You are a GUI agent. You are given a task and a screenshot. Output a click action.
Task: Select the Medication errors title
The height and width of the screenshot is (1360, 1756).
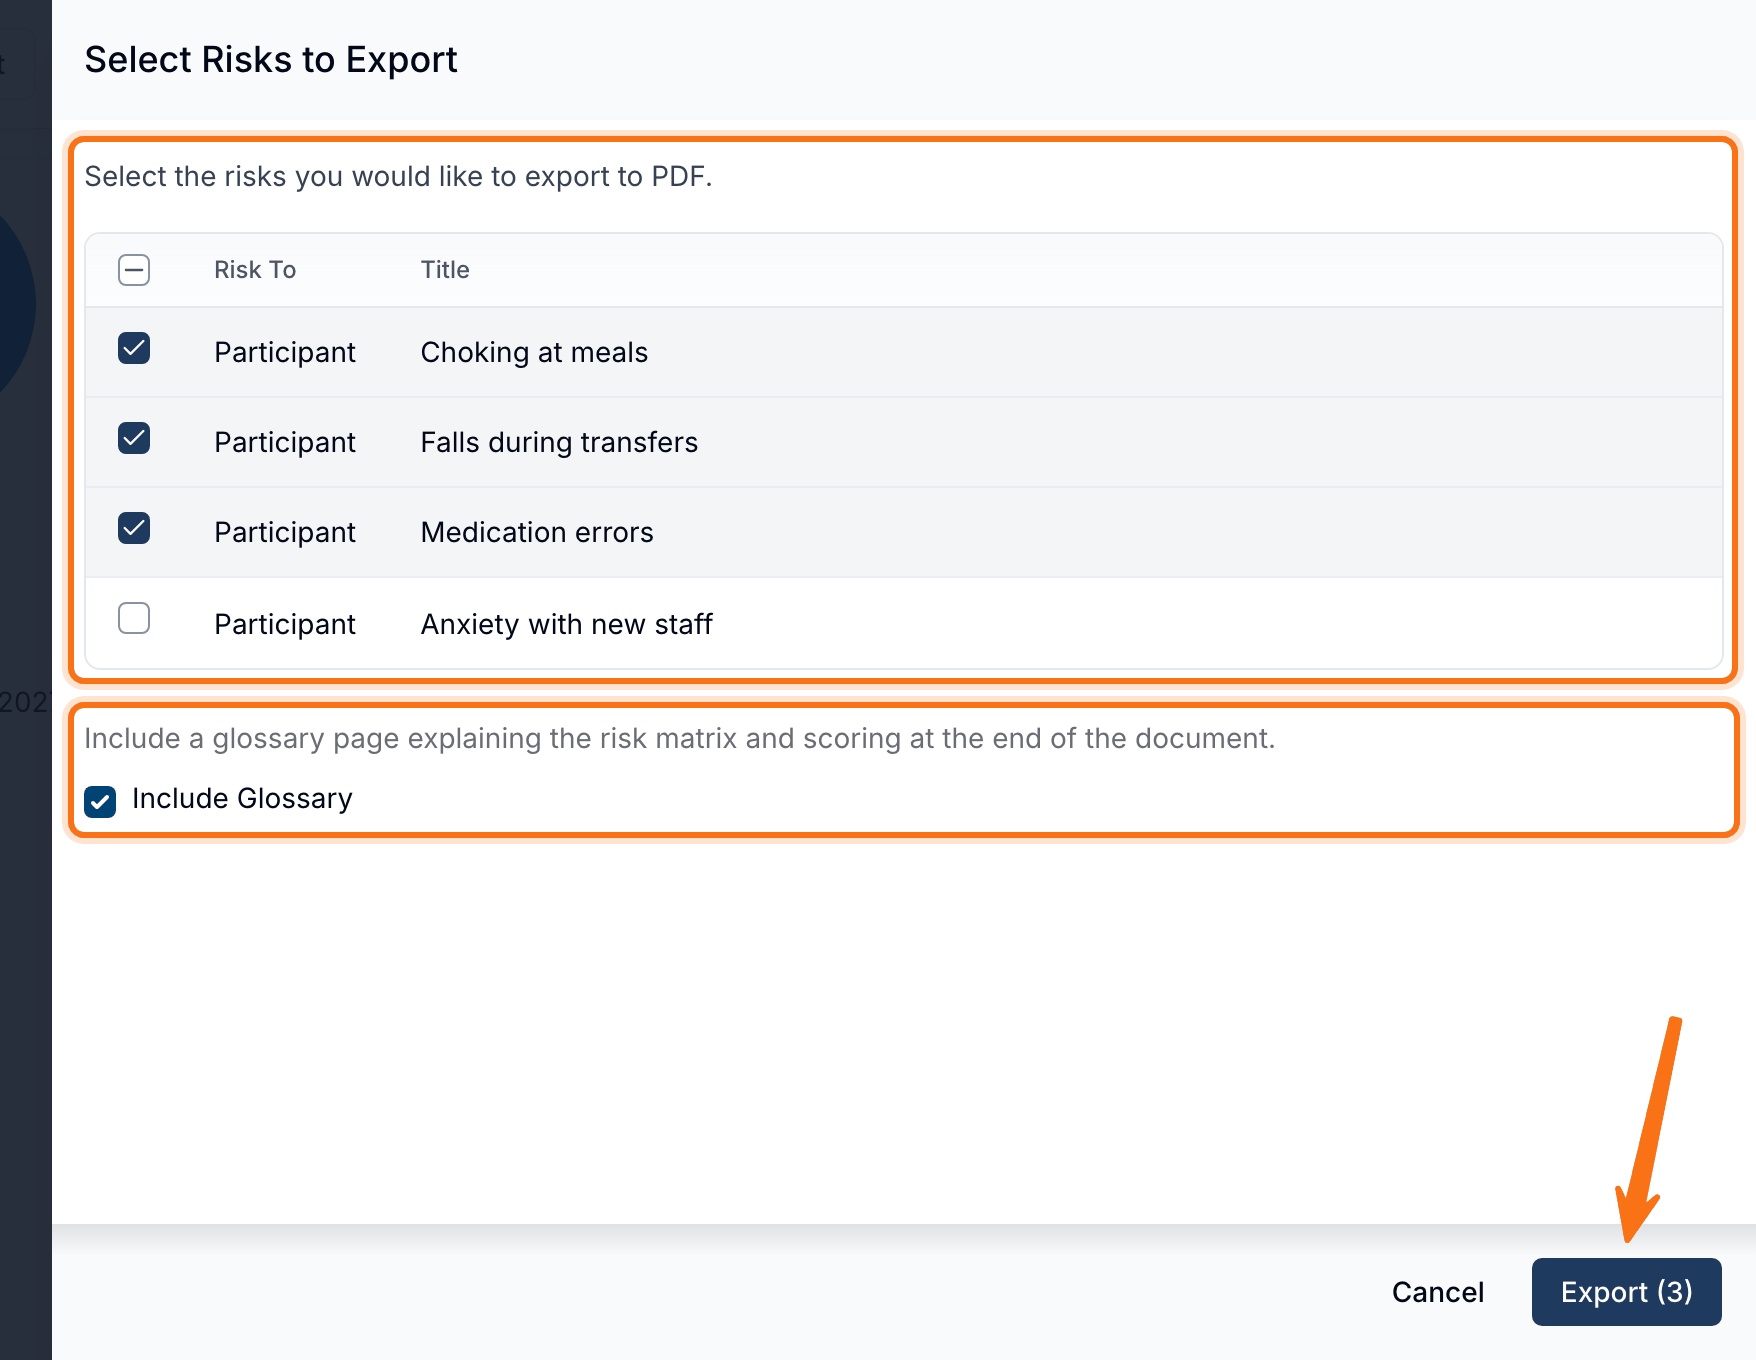click(537, 532)
